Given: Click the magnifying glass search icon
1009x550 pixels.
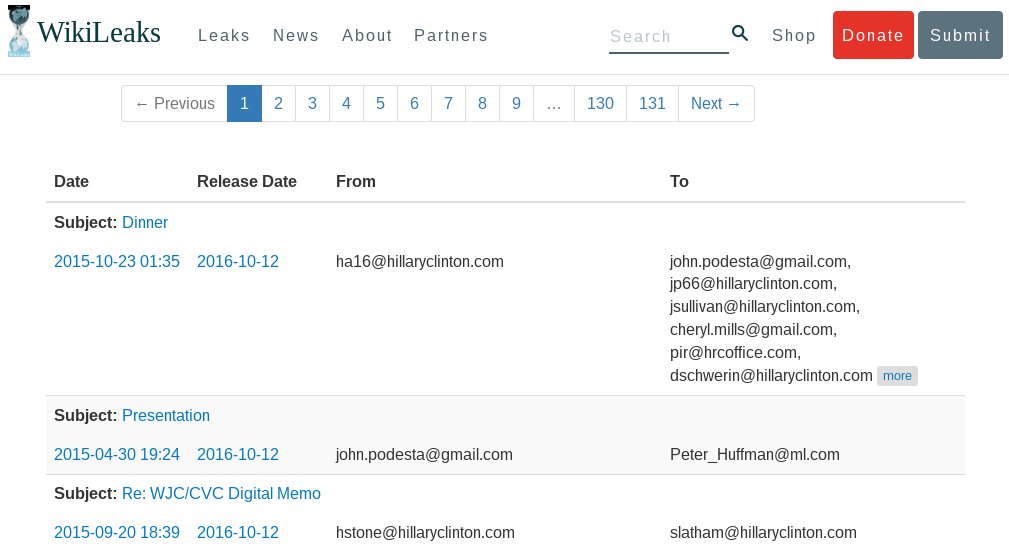Looking at the screenshot, I should click(740, 33).
